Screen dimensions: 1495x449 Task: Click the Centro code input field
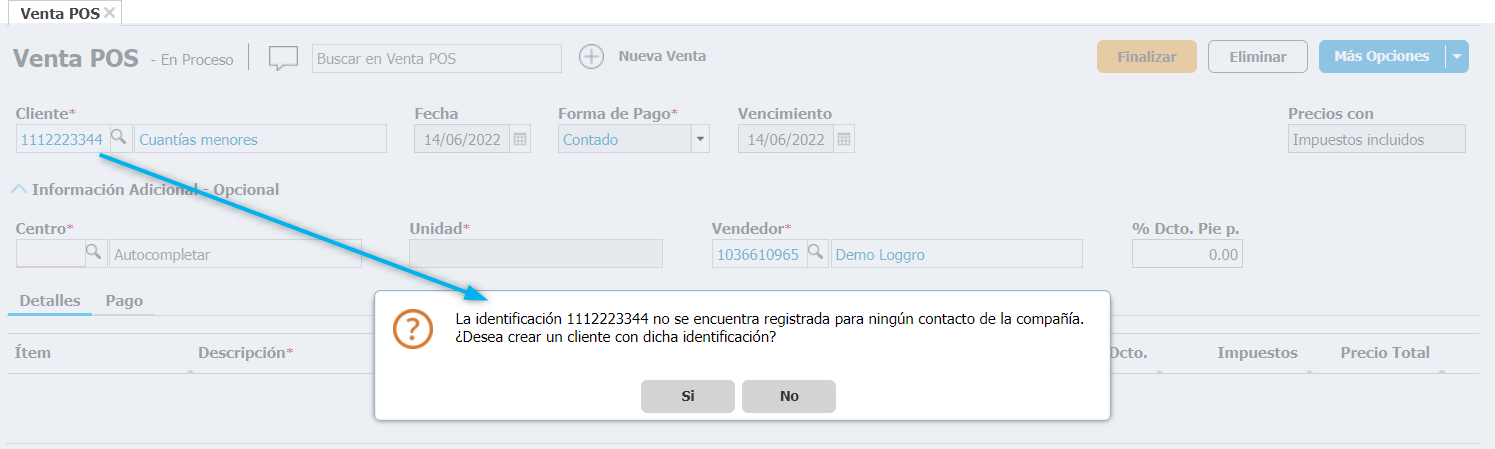[50, 254]
